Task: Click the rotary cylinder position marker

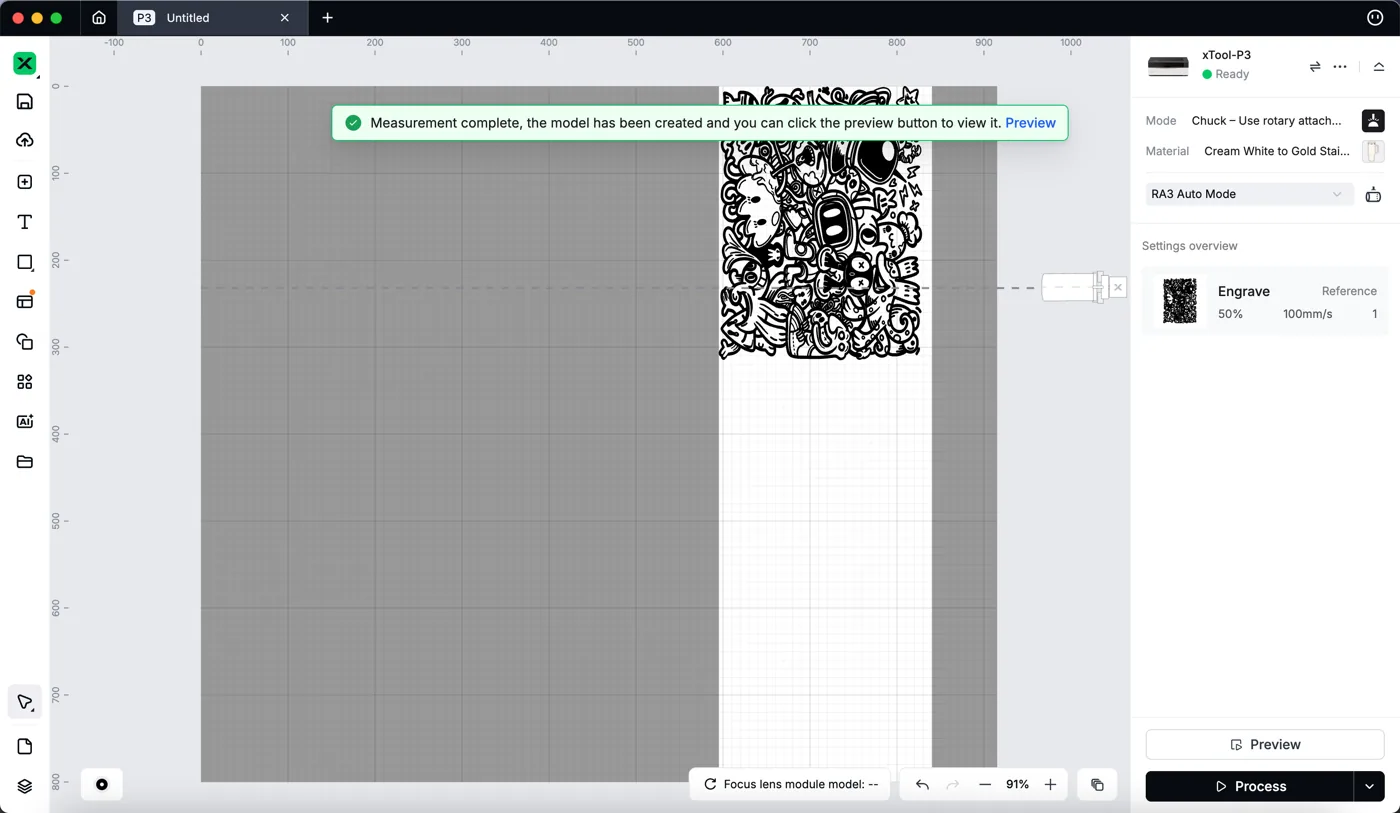Action: point(1074,287)
